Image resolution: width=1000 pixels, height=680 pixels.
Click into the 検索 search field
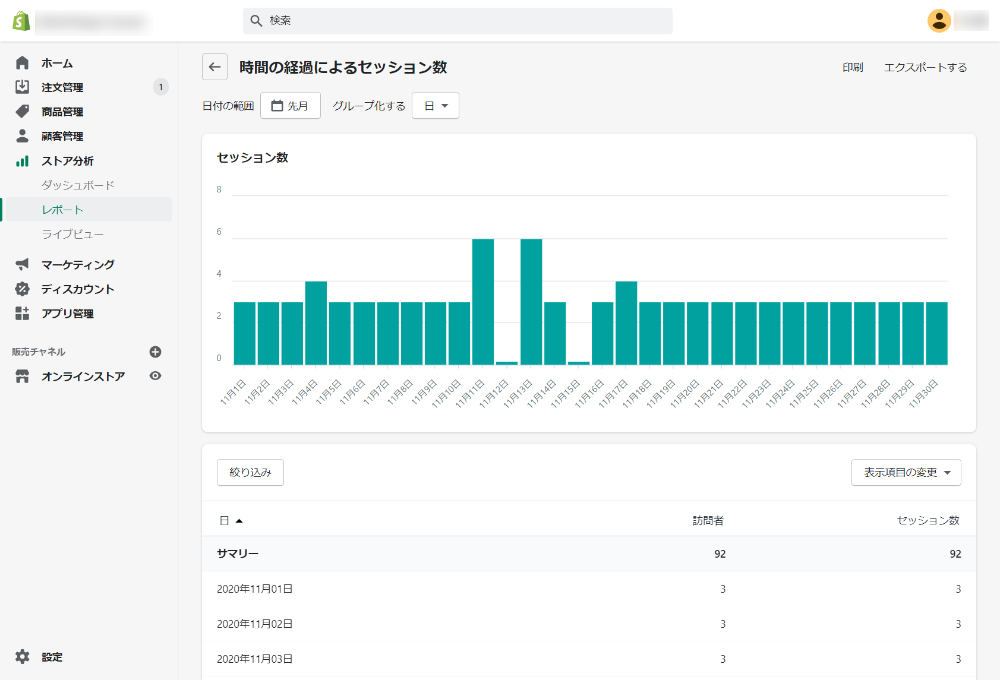(x=457, y=21)
